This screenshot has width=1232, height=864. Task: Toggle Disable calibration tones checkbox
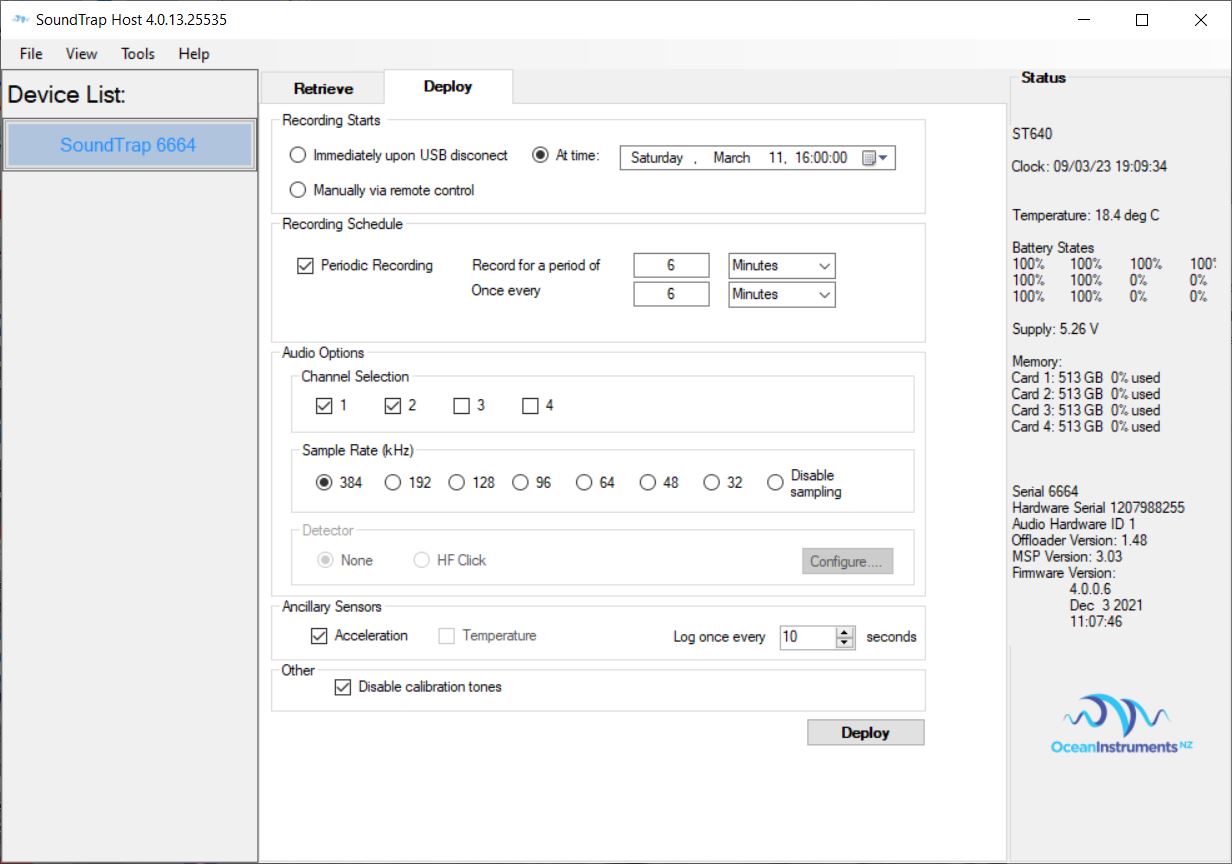coord(343,687)
